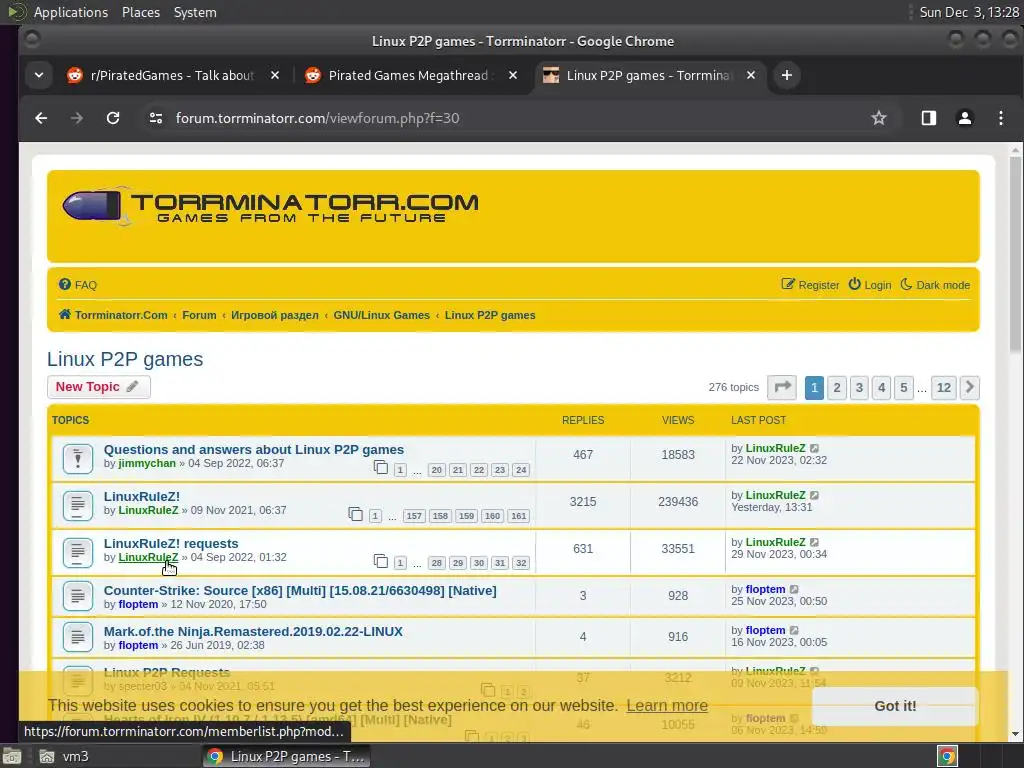Open the Places menu
The height and width of the screenshot is (768, 1024).
click(140, 12)
